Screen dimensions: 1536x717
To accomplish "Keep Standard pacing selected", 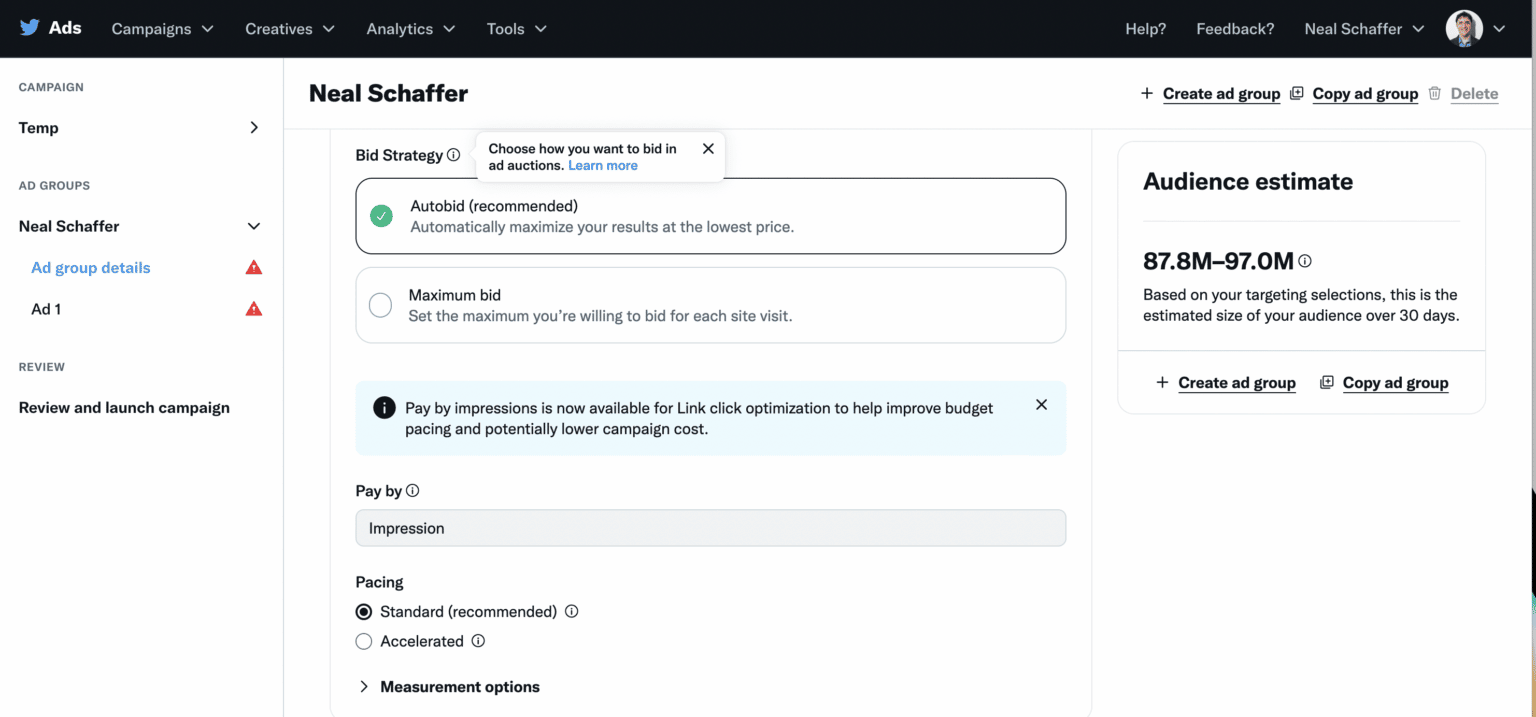I will tap(364, 611).
